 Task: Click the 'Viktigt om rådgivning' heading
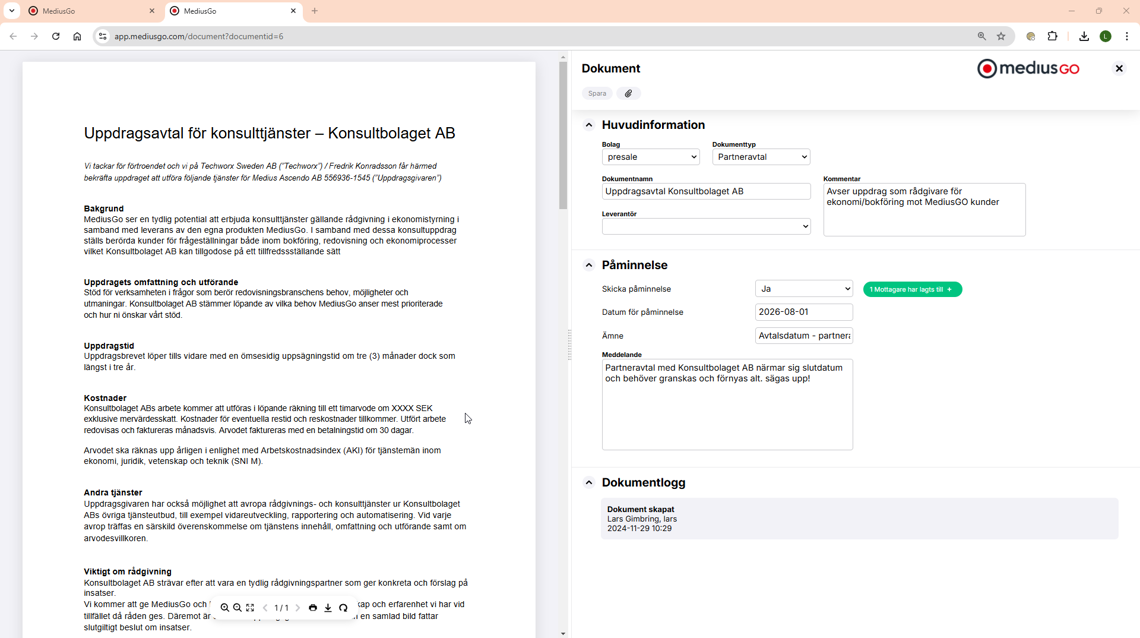point(127,572)
